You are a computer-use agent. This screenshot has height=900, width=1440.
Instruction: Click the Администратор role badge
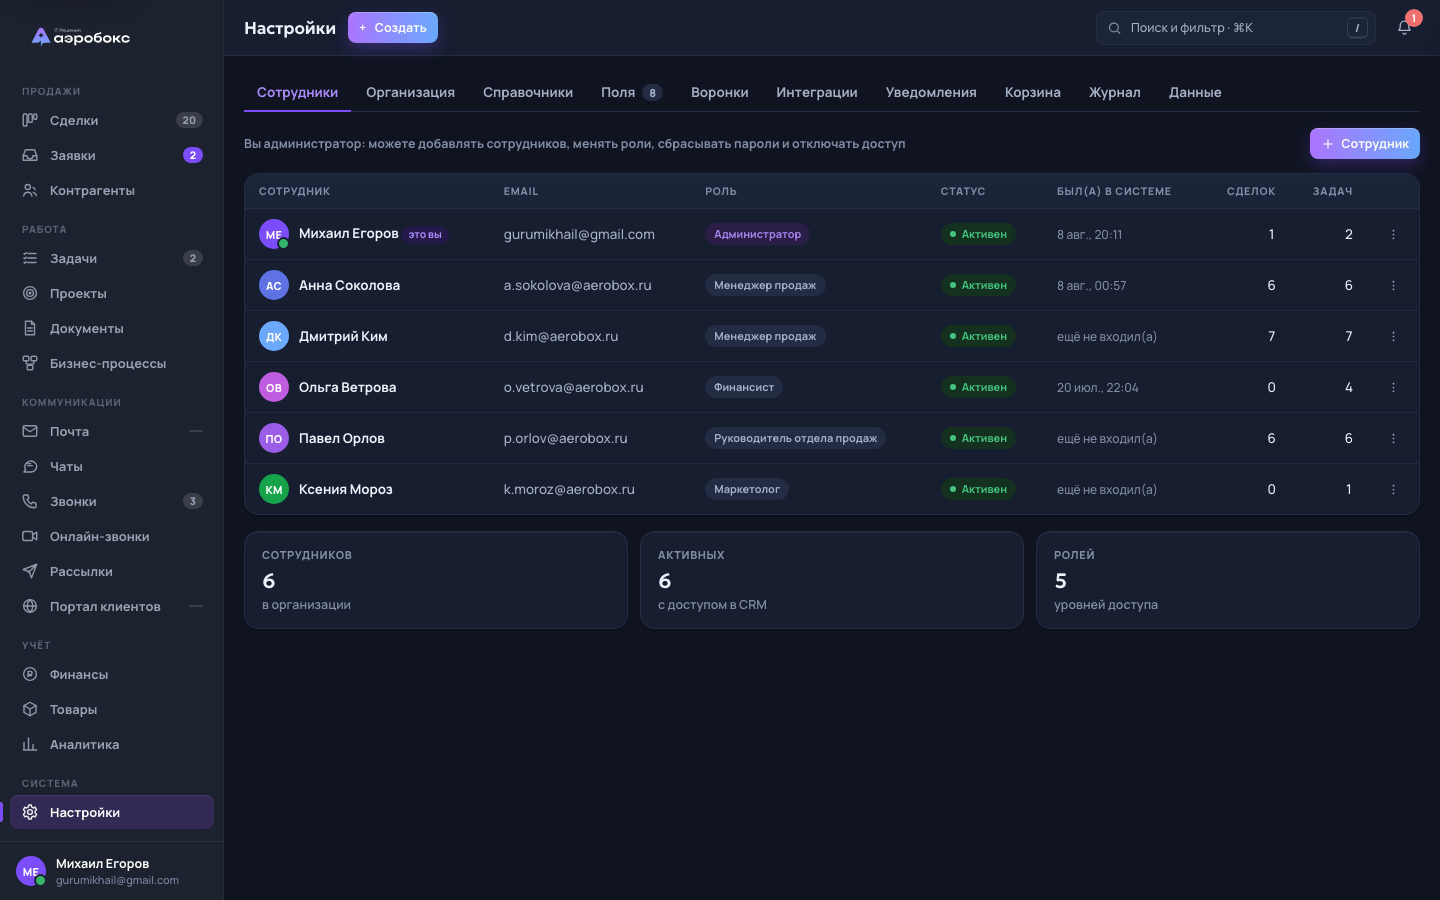coord(757,234)
